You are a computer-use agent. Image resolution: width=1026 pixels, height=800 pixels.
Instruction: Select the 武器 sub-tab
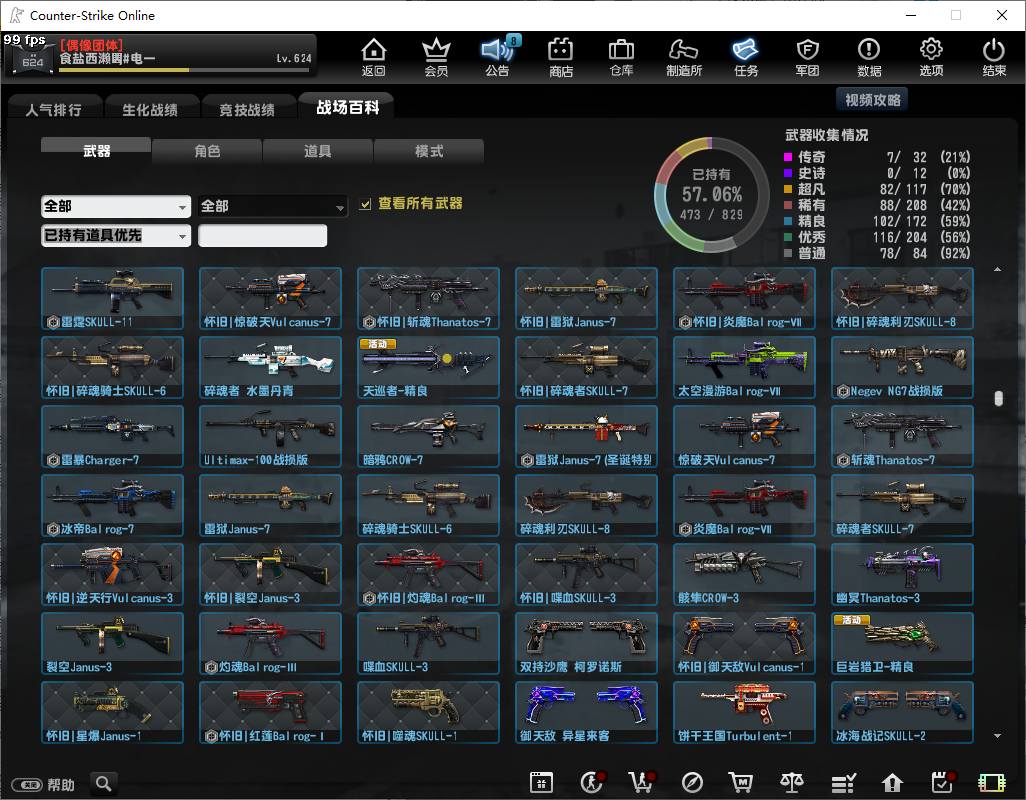click(x=96, y=150)
